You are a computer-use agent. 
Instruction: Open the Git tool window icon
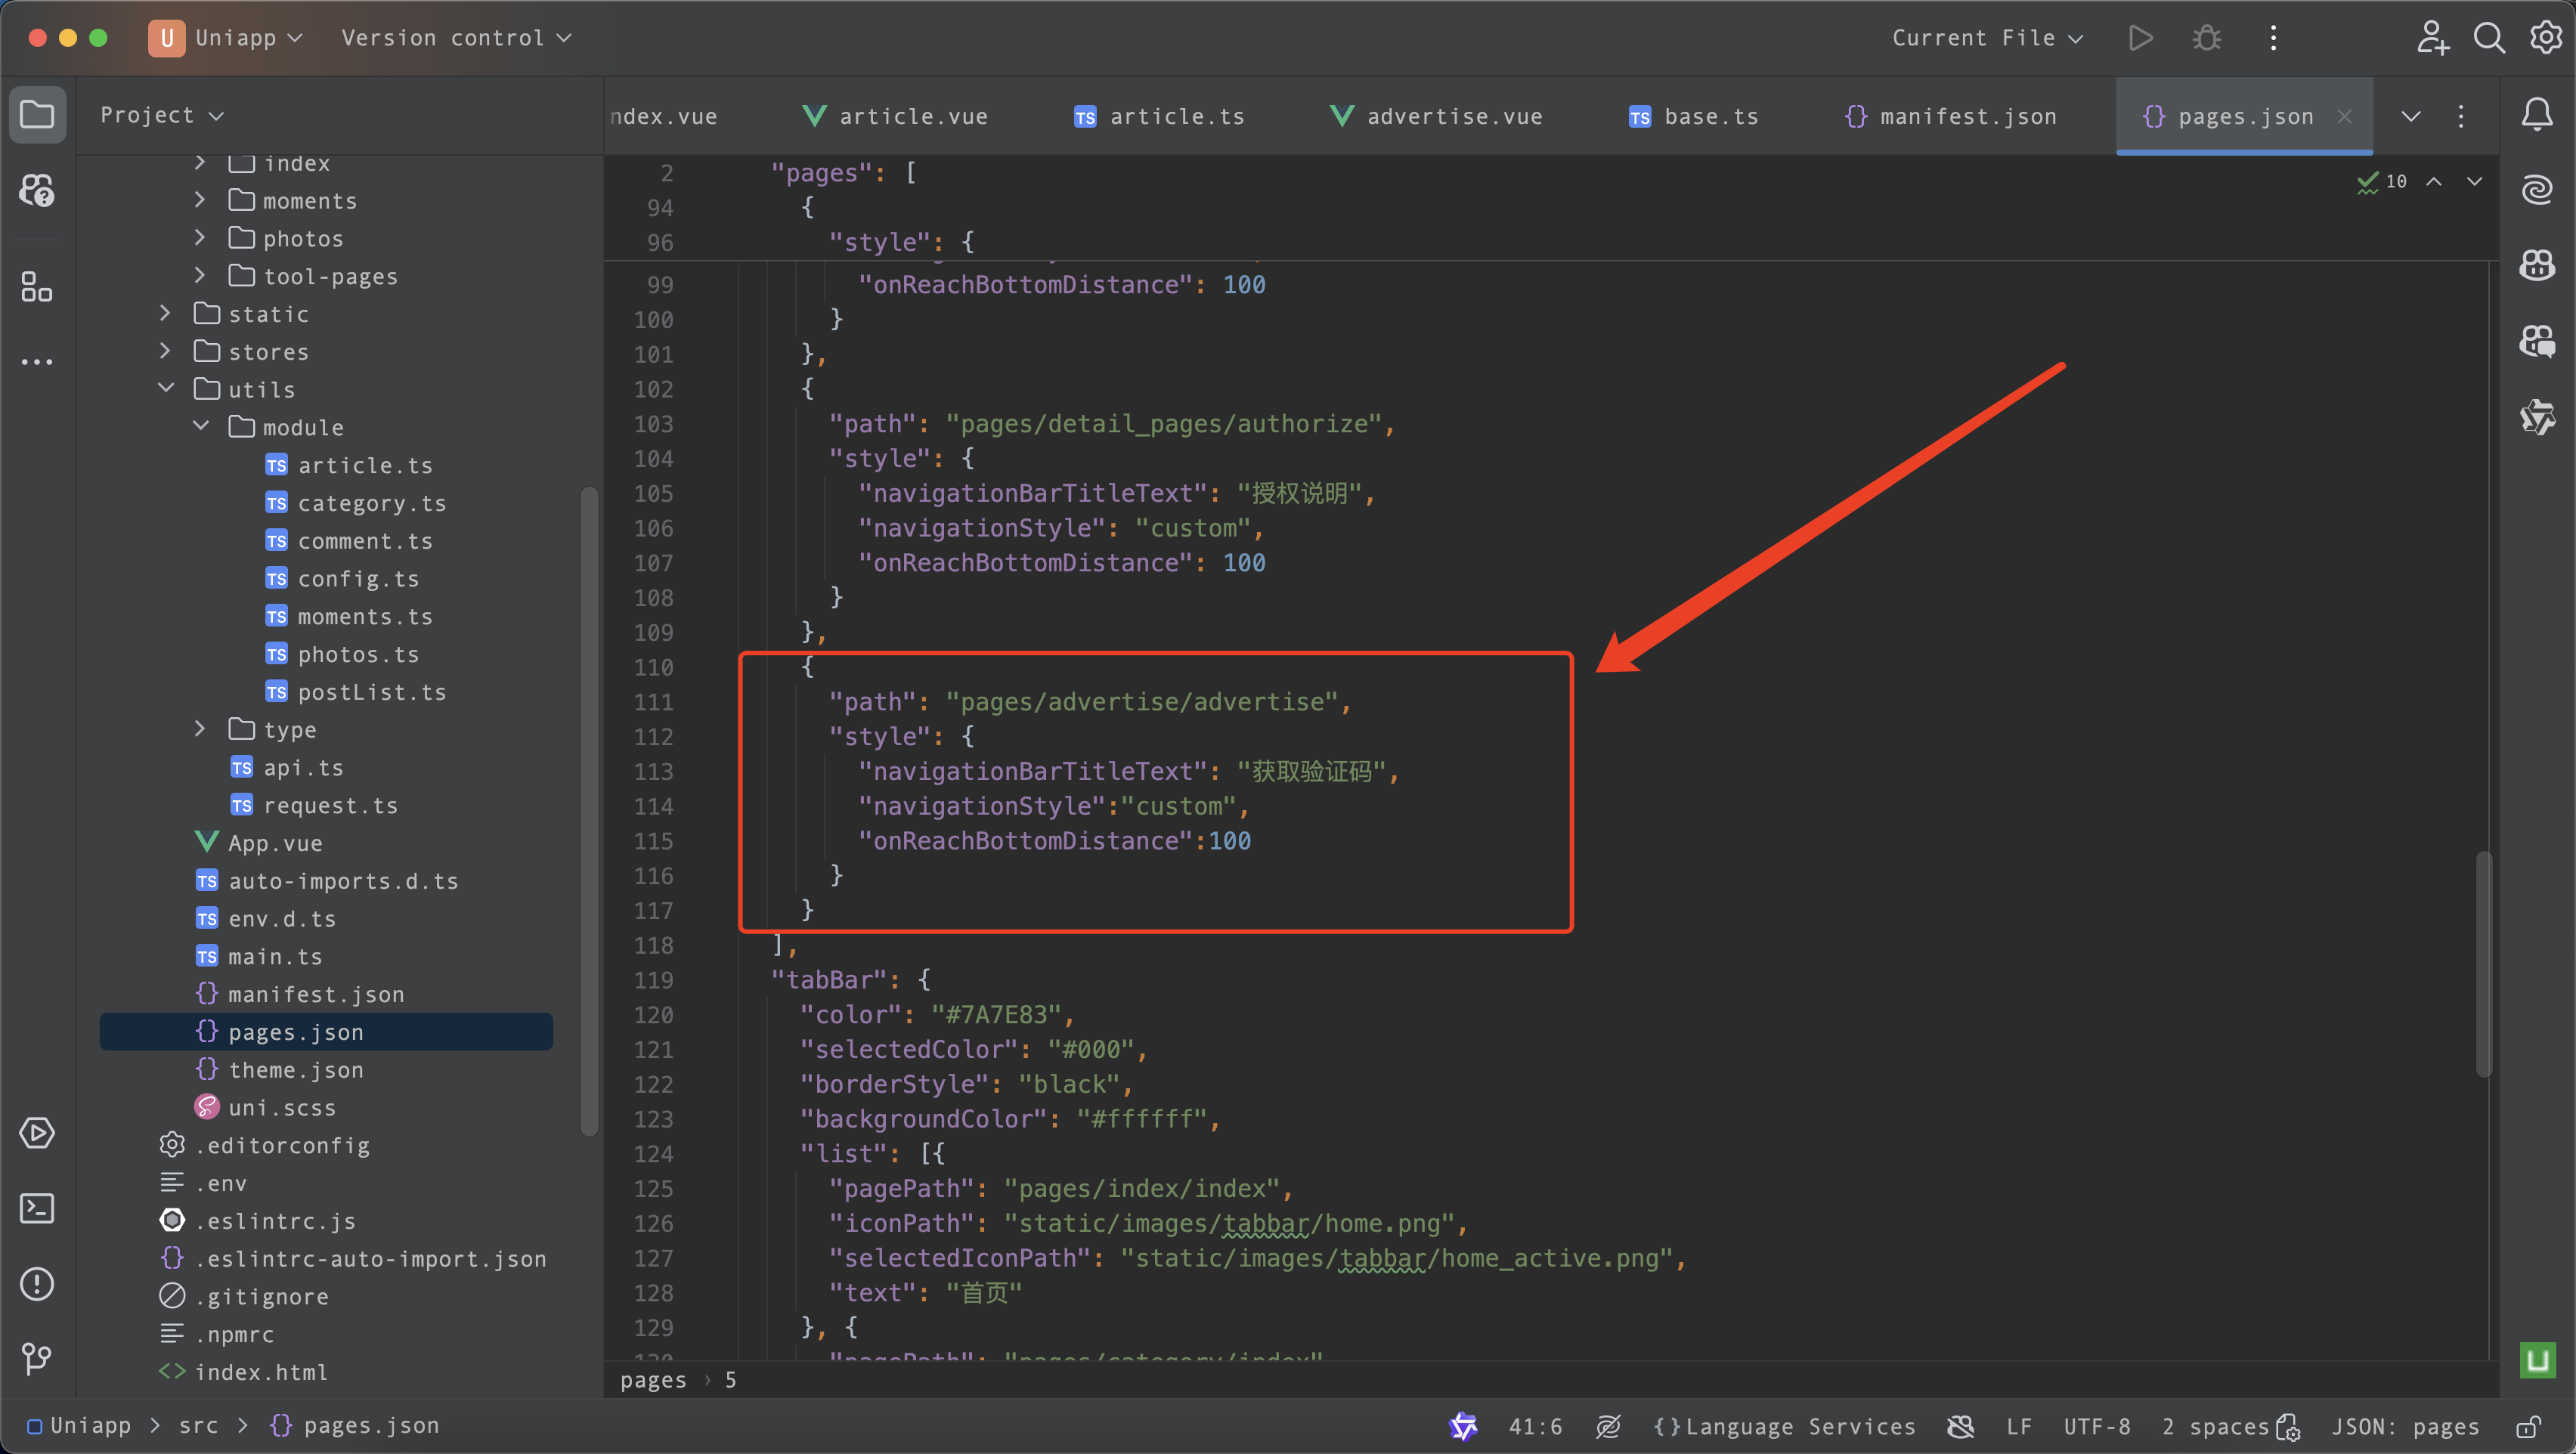tap(37, 1358)
